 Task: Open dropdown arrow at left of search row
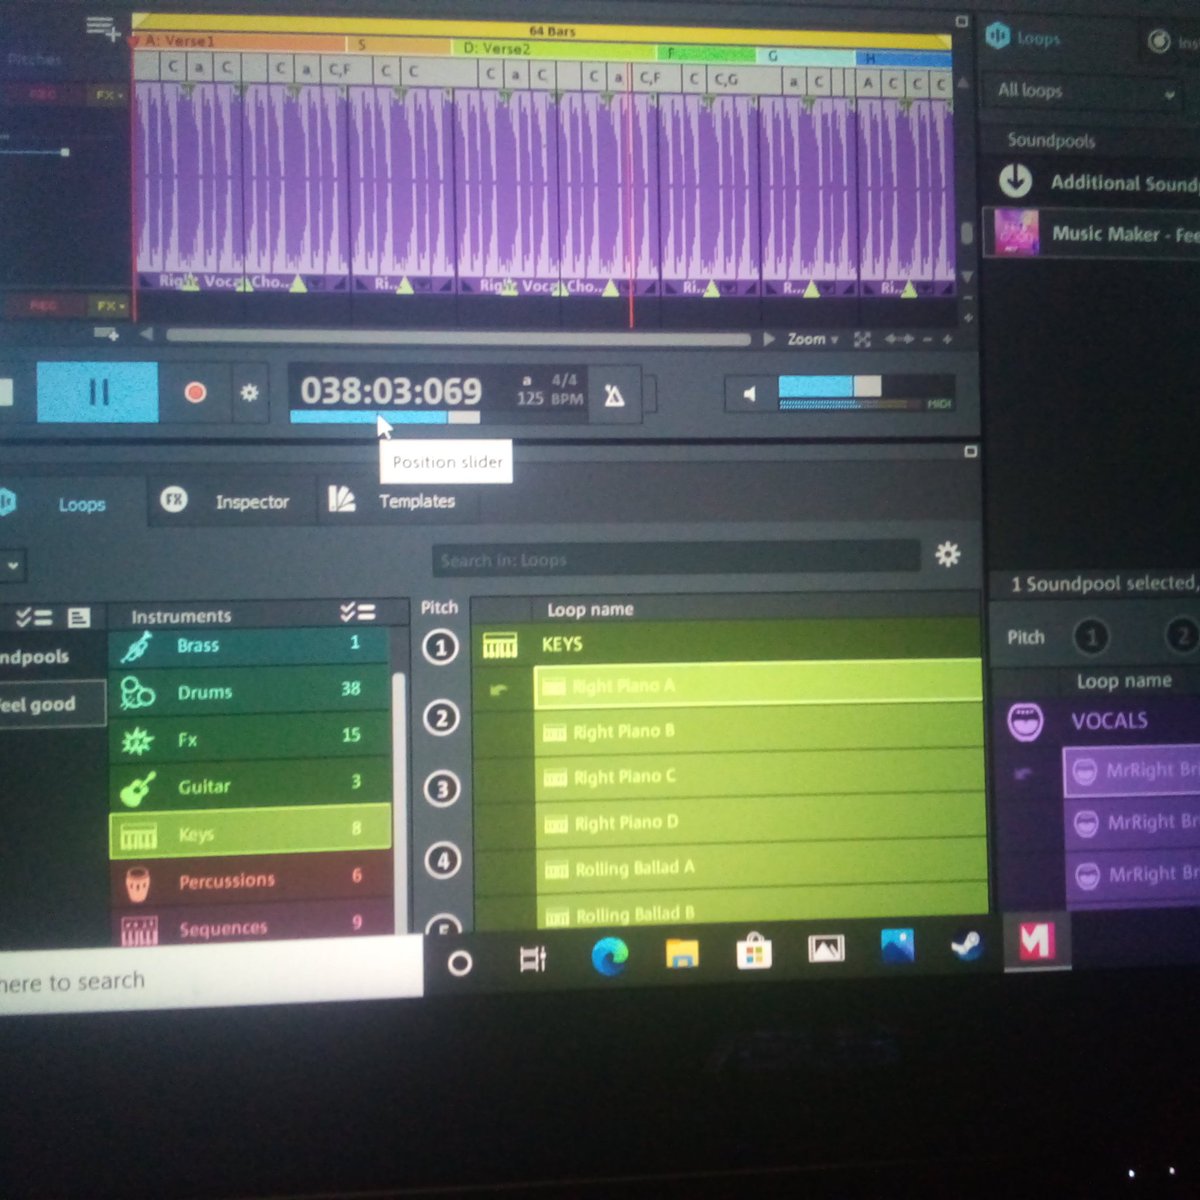[12, 565]
